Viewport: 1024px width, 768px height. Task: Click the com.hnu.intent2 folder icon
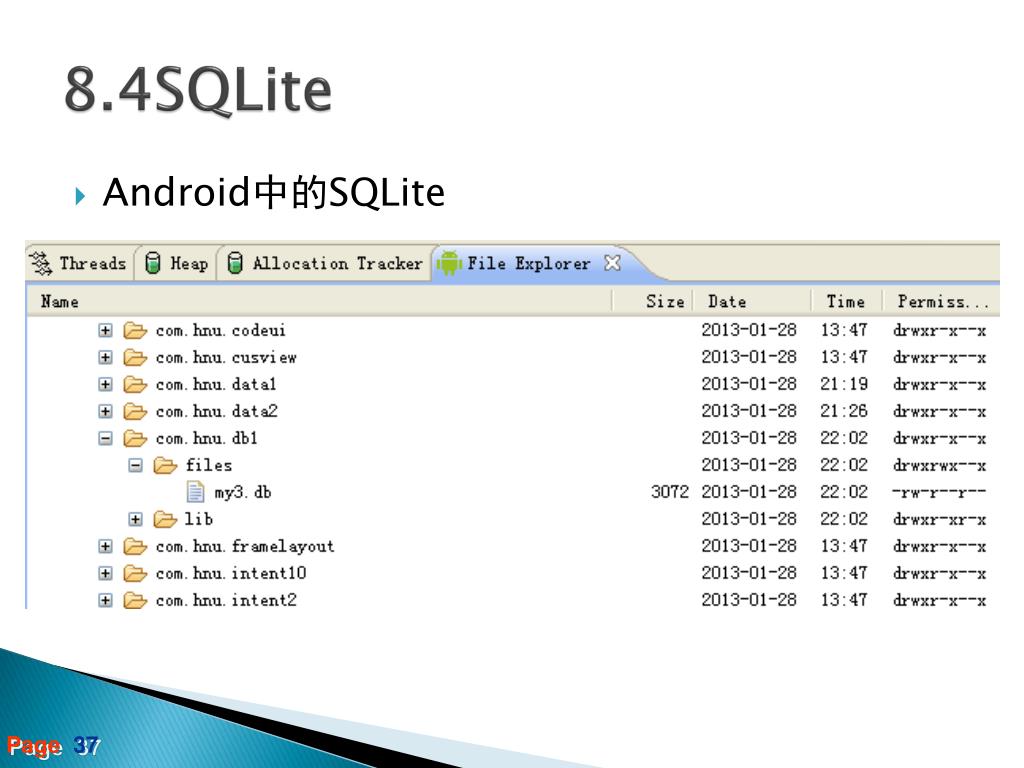[x=135, y=600]
